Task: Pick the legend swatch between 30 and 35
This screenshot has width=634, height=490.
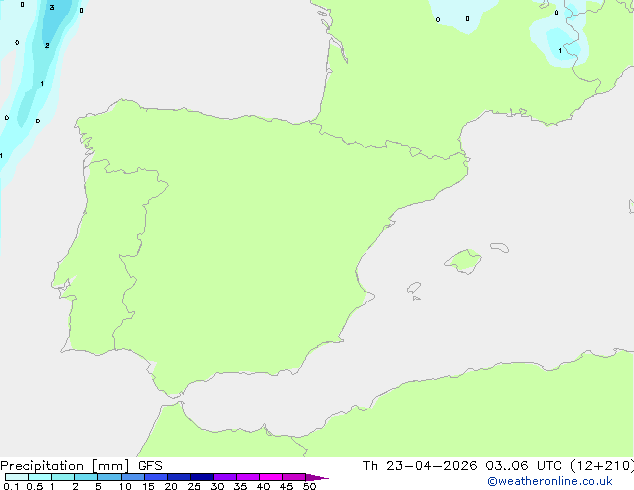Action: coord(224,477)
